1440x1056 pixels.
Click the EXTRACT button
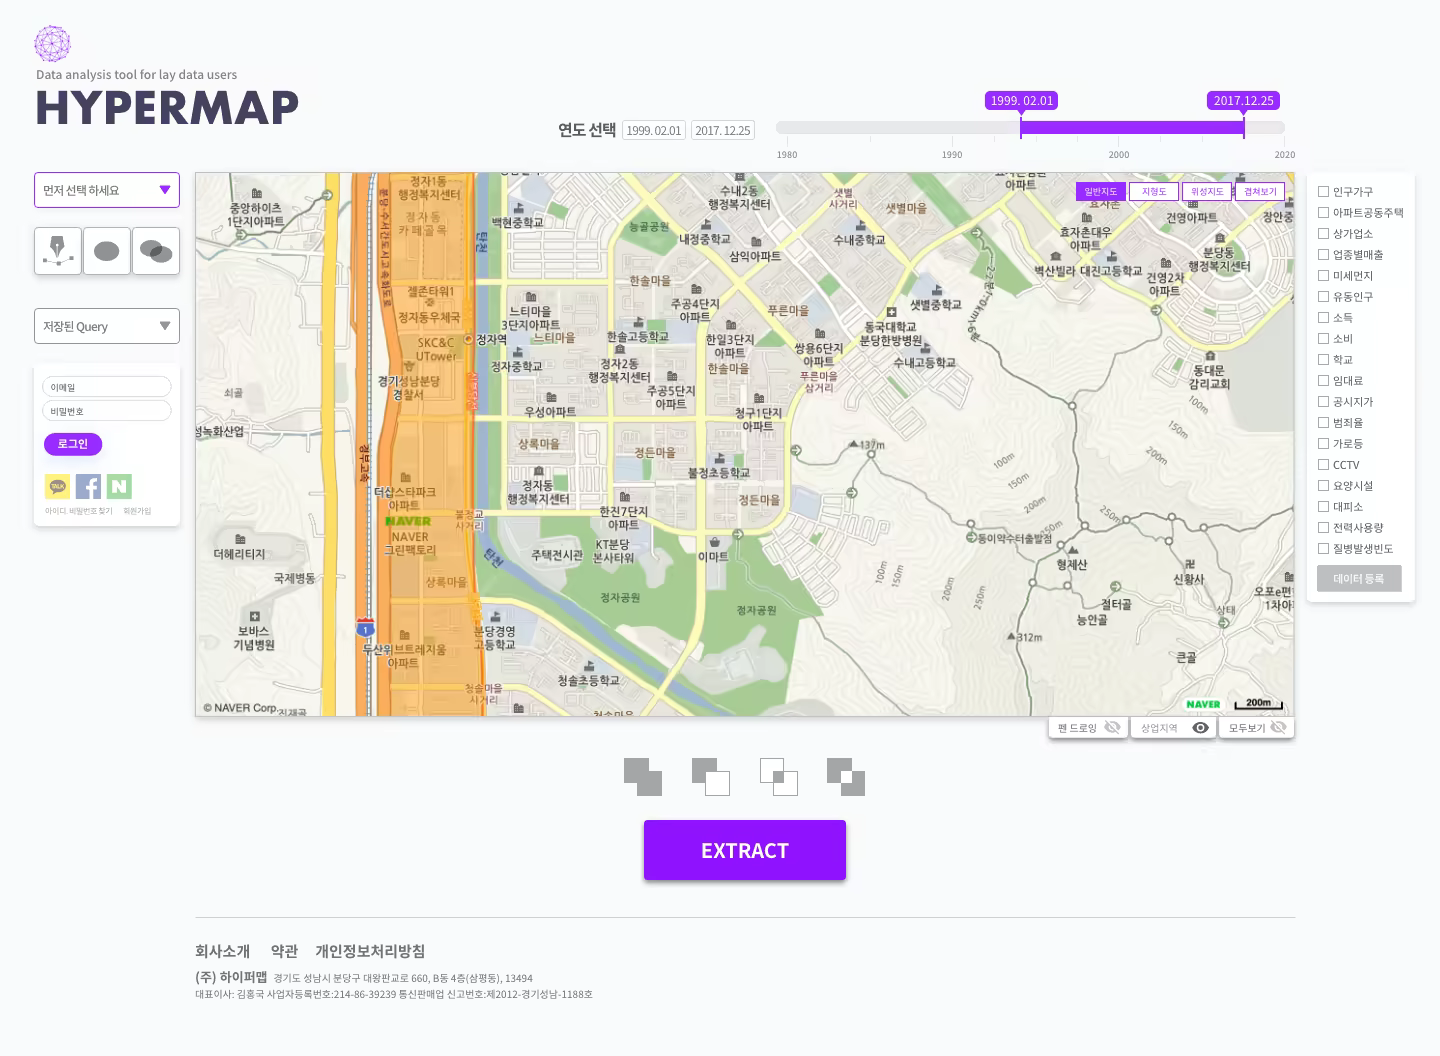pyautogui.click(x=744, y=850)
